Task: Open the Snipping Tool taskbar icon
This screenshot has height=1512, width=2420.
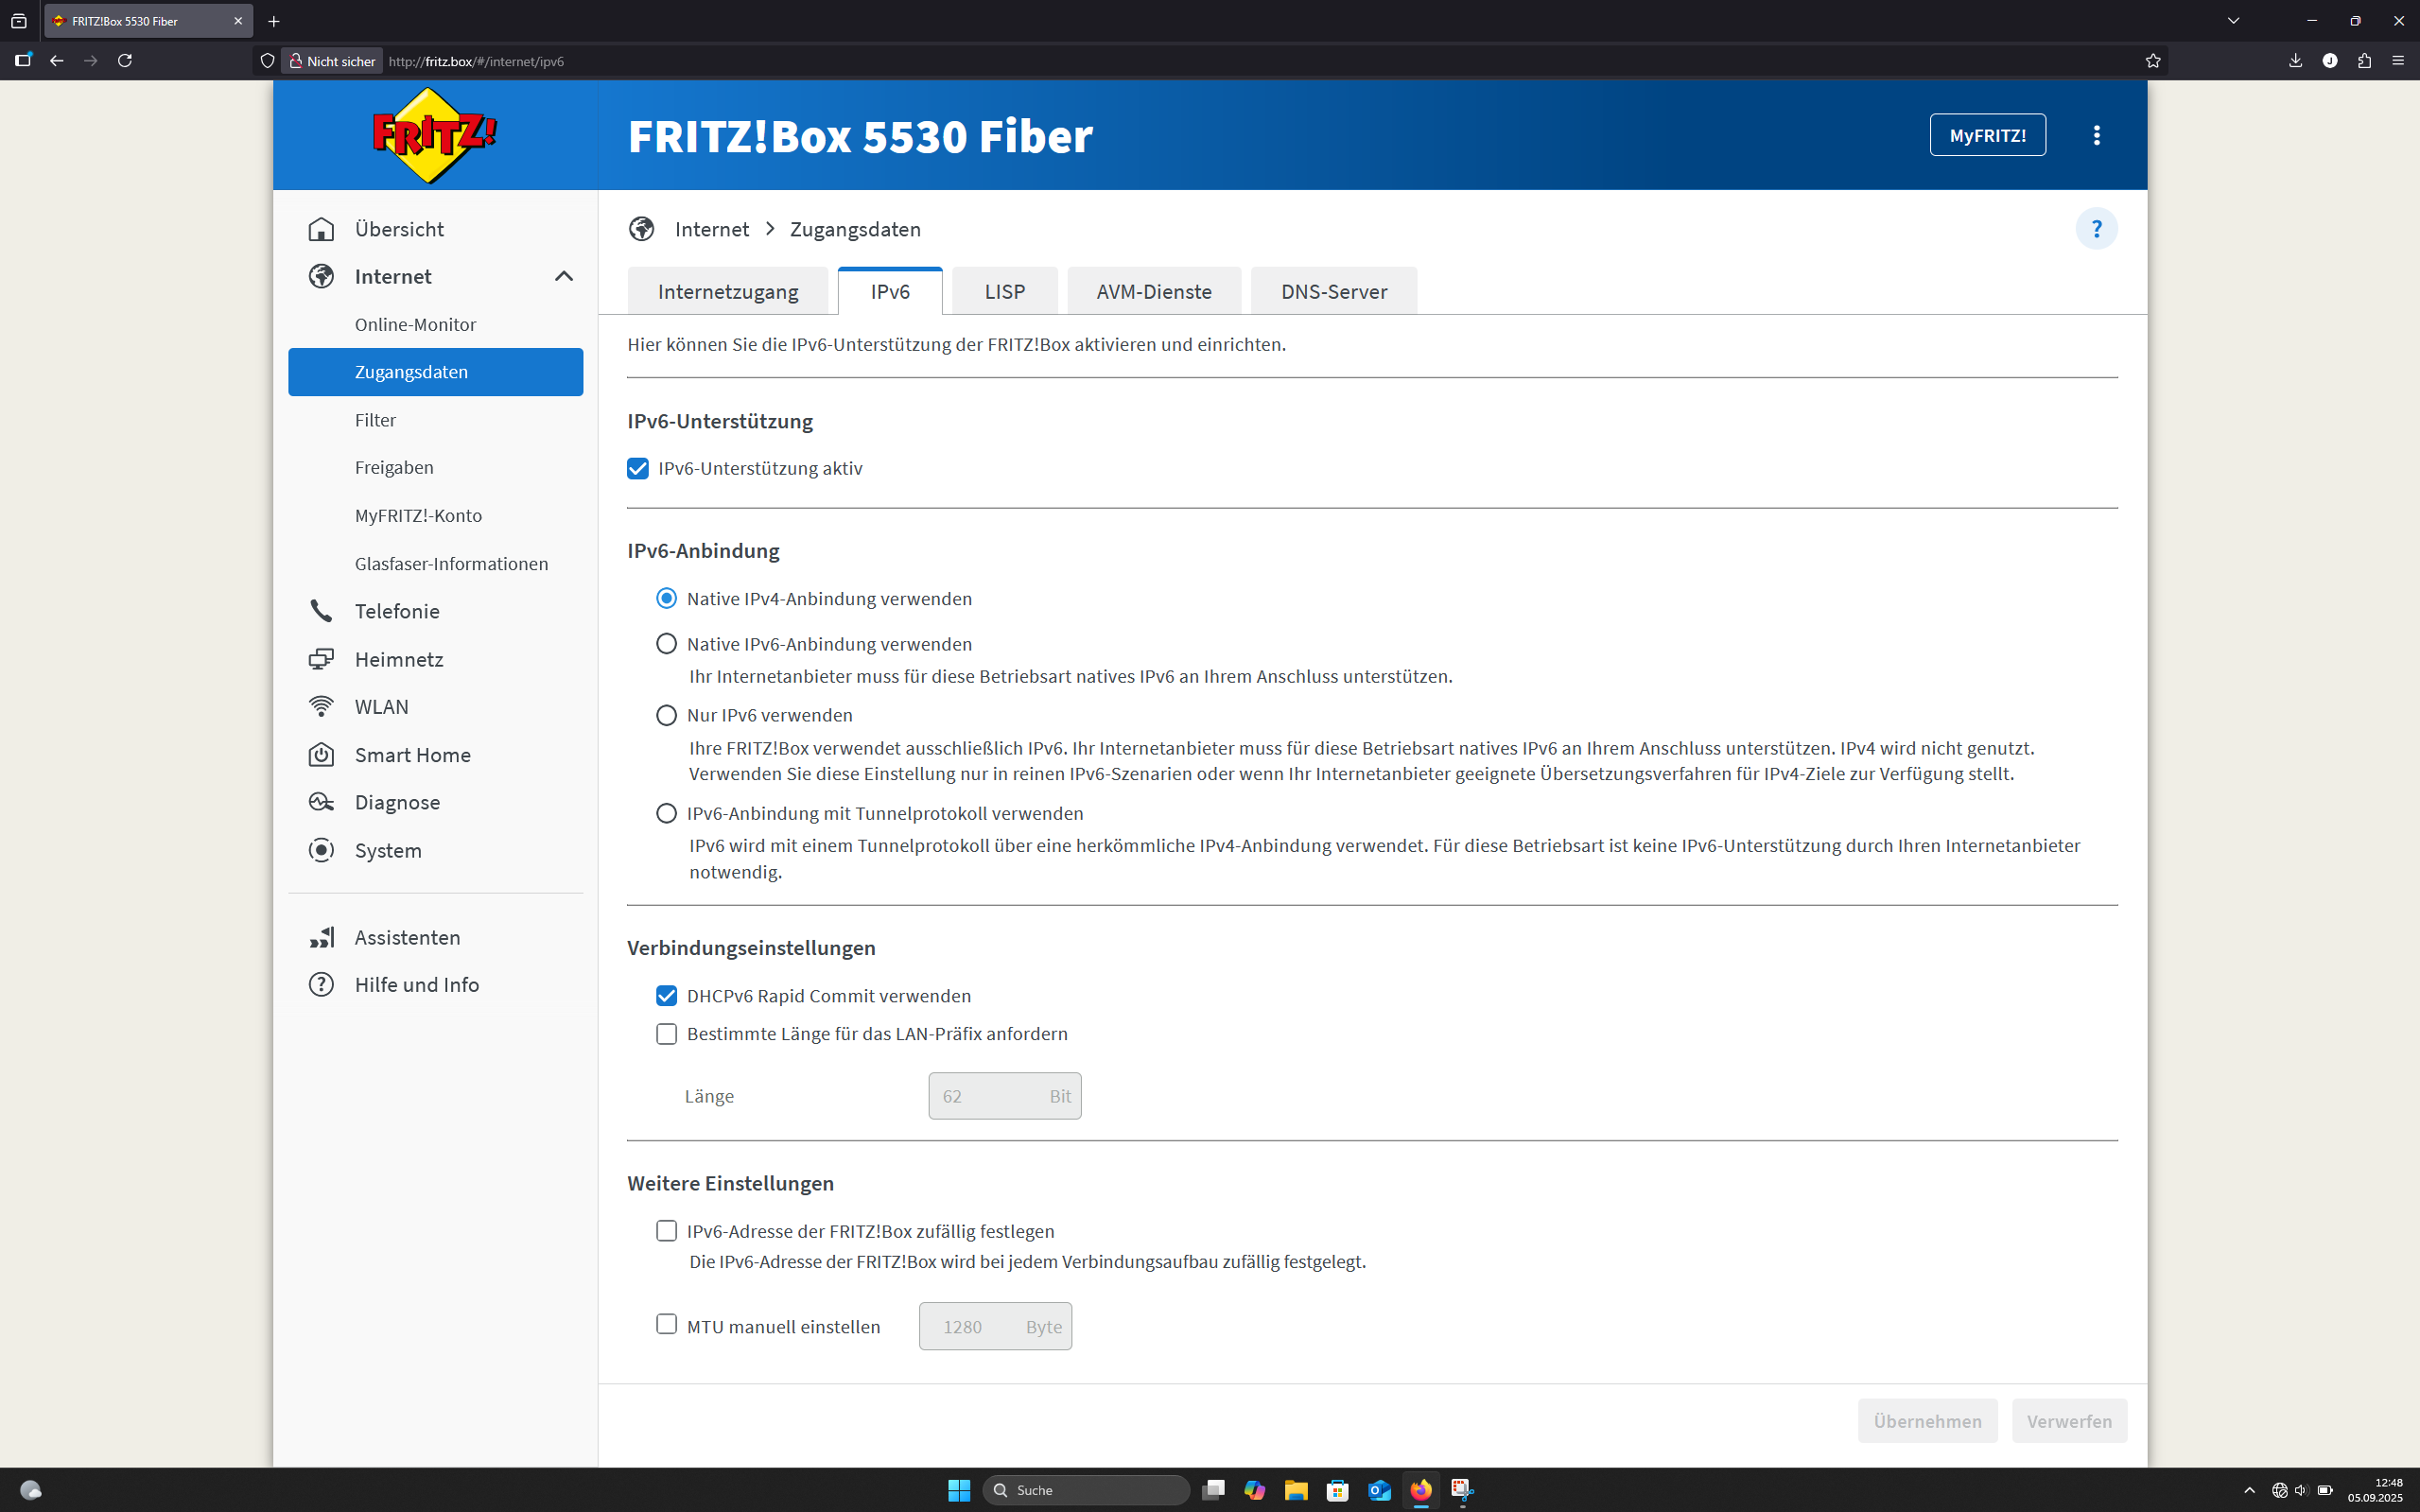Action: [1463, 1490]
